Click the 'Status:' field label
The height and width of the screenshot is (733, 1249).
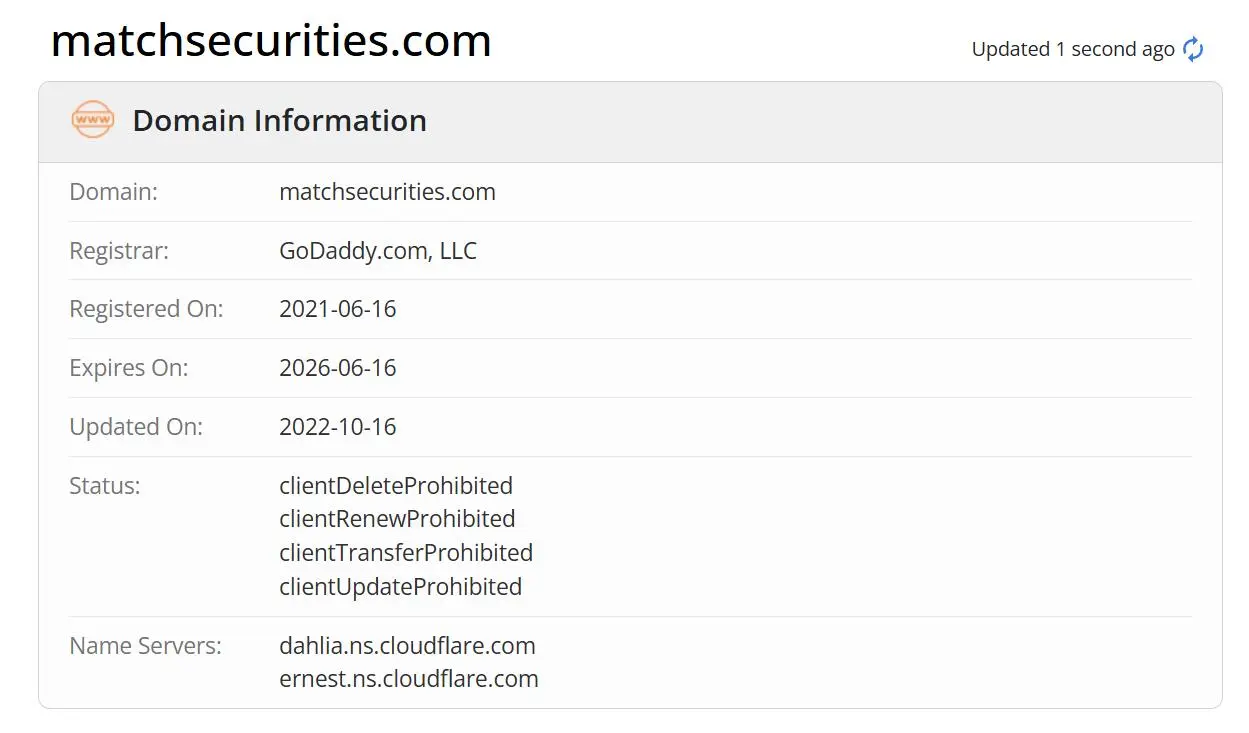(105, 486)
